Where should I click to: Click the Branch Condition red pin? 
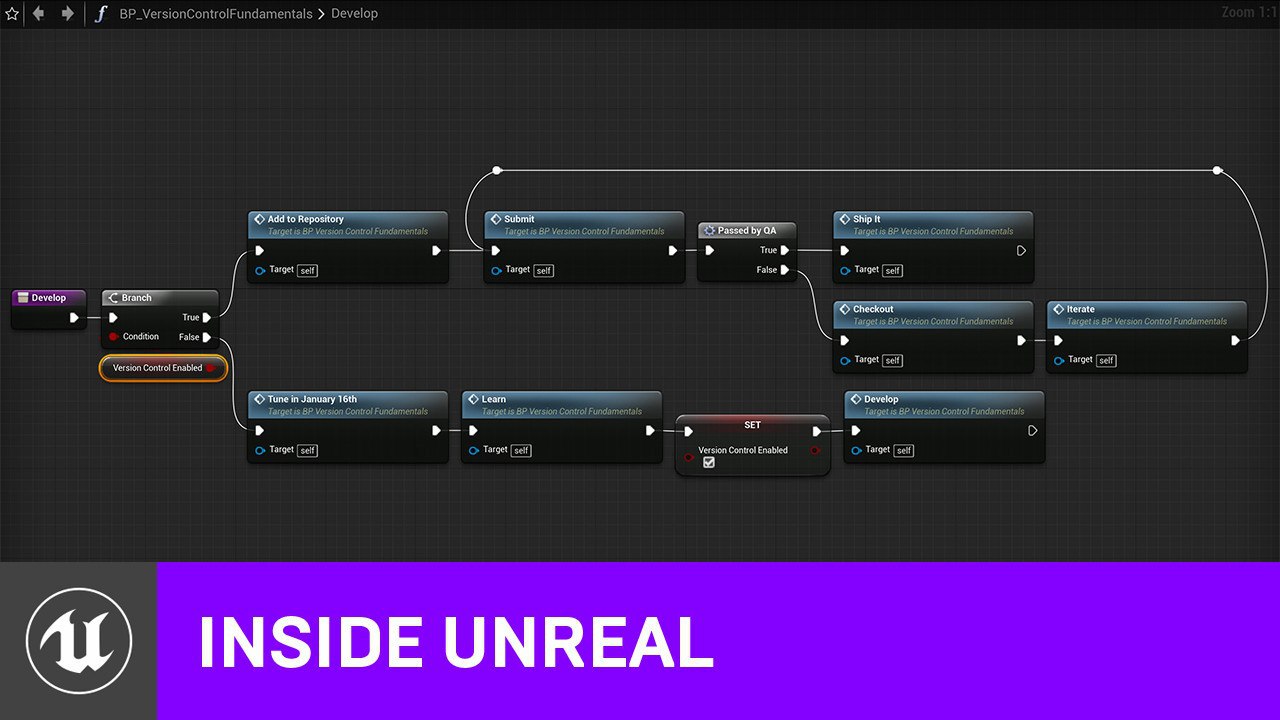113,337
